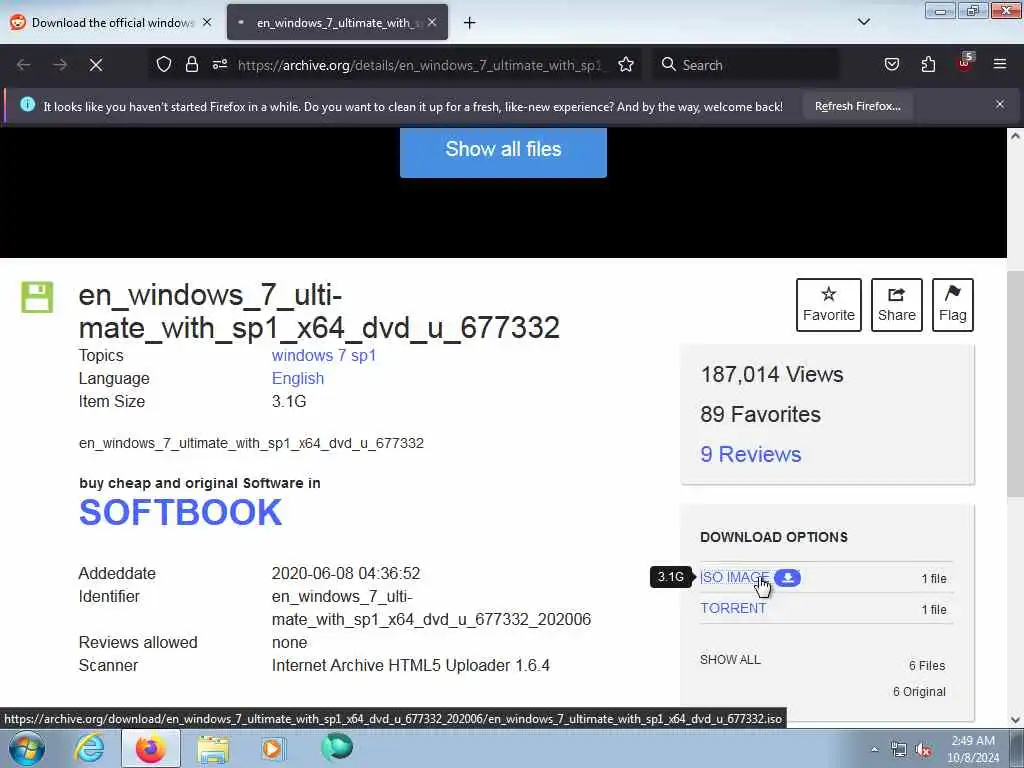Click the padlock site security icon

pos(191,65)
